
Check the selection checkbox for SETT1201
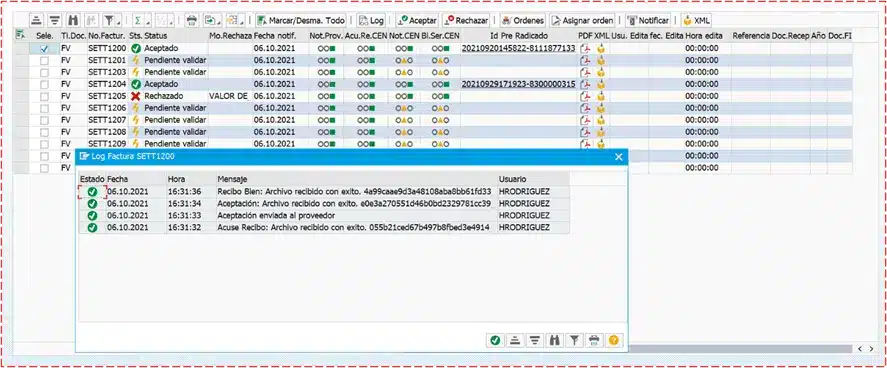tap(44, 60)
